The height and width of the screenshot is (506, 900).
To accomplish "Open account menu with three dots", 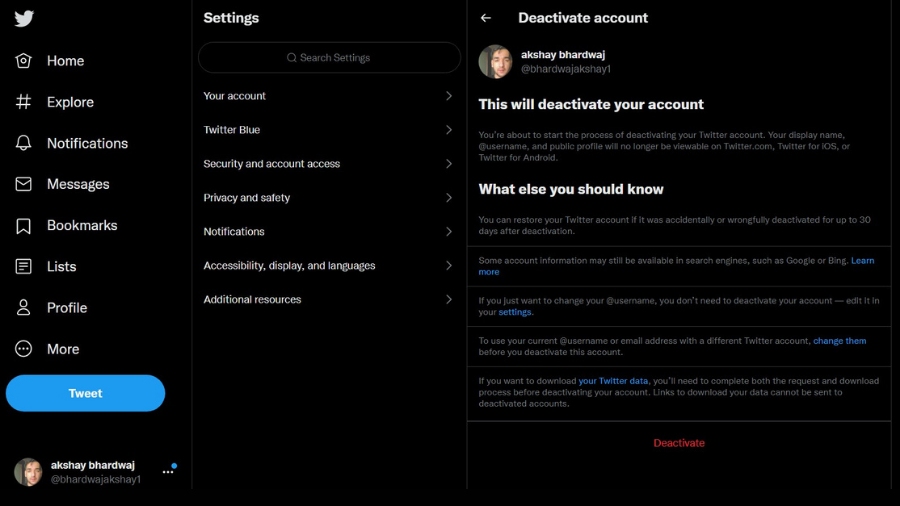I will pos(168,472).
